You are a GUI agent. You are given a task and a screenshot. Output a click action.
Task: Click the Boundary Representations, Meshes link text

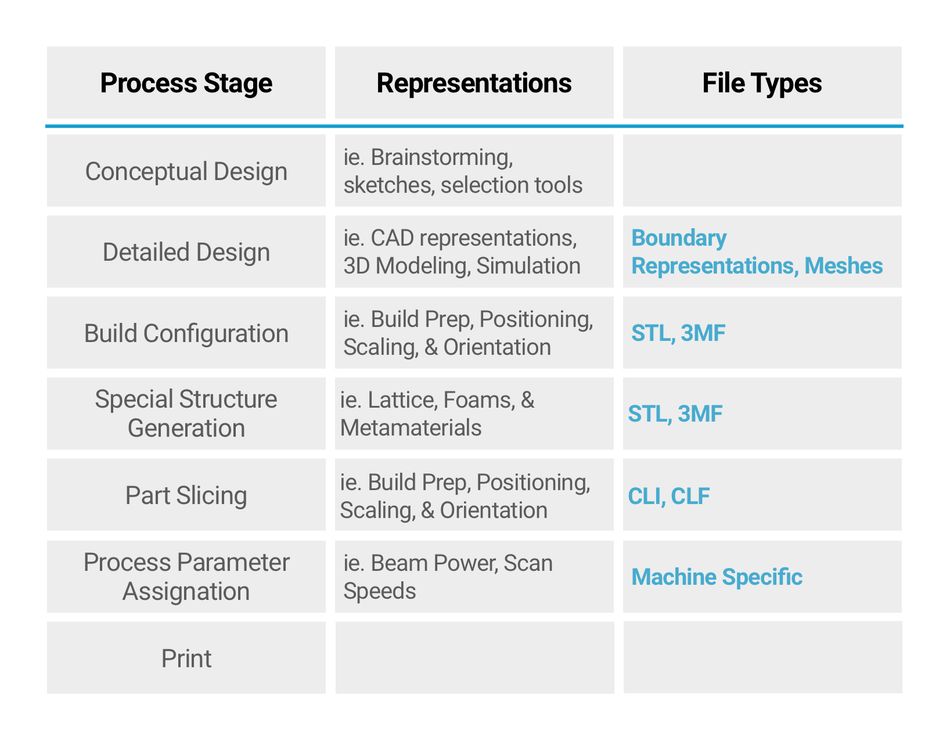[x=757, y=251]
